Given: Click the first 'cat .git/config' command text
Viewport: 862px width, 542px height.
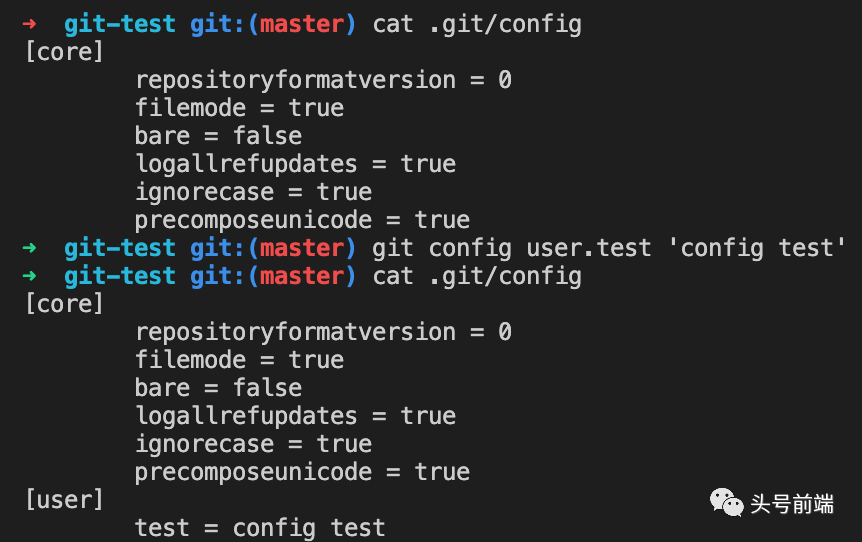Looking at the screenshot, I should click(477, 25).
